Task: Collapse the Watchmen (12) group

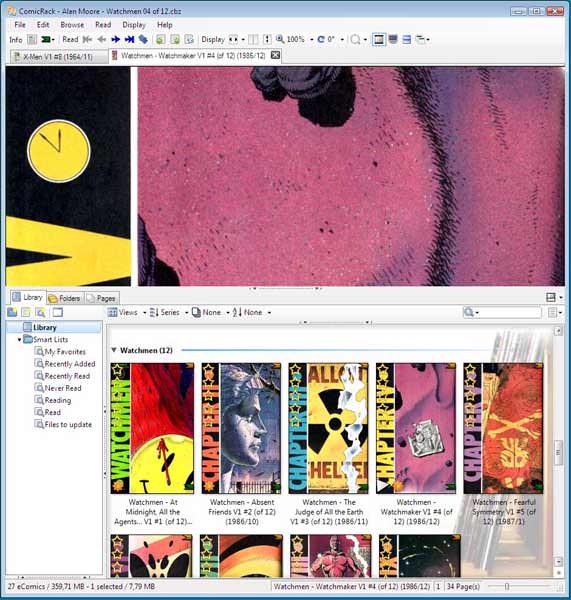Action: (114, 350)
